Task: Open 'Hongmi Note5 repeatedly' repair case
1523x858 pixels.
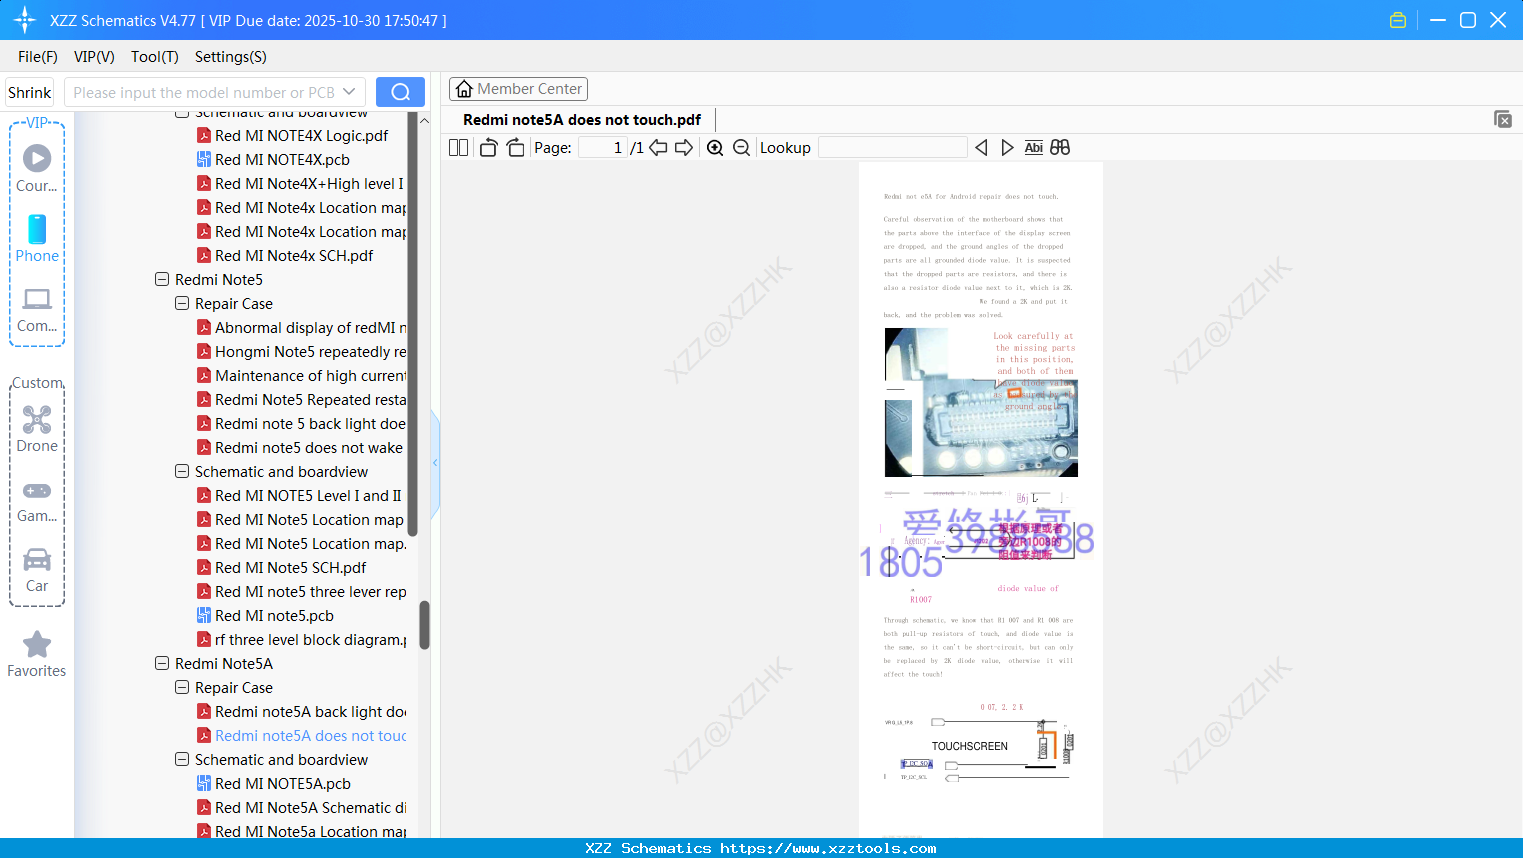Action: 301,352
